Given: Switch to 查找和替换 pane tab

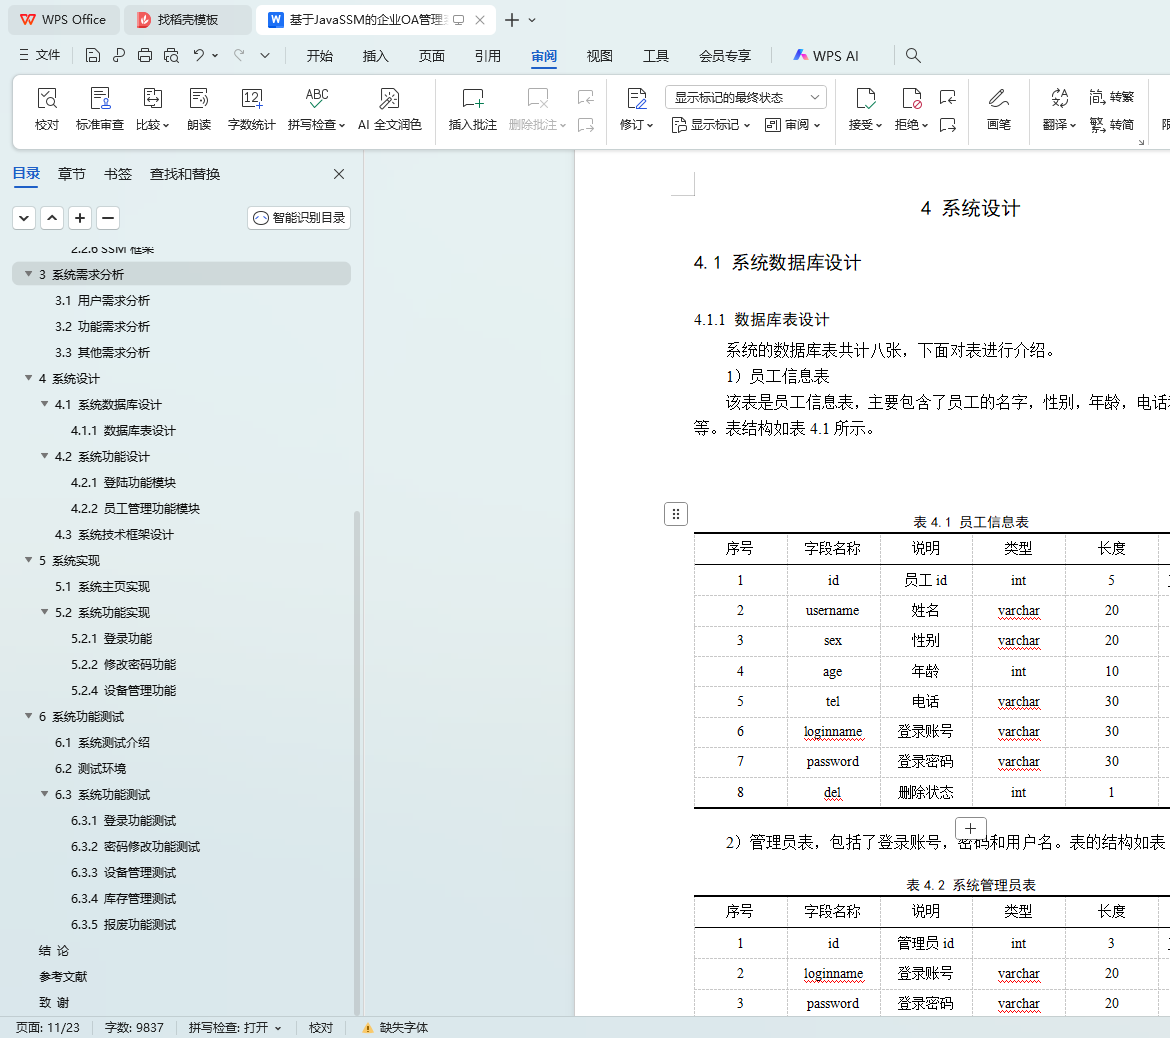Looking at the screenshot, I should [185, 174].
